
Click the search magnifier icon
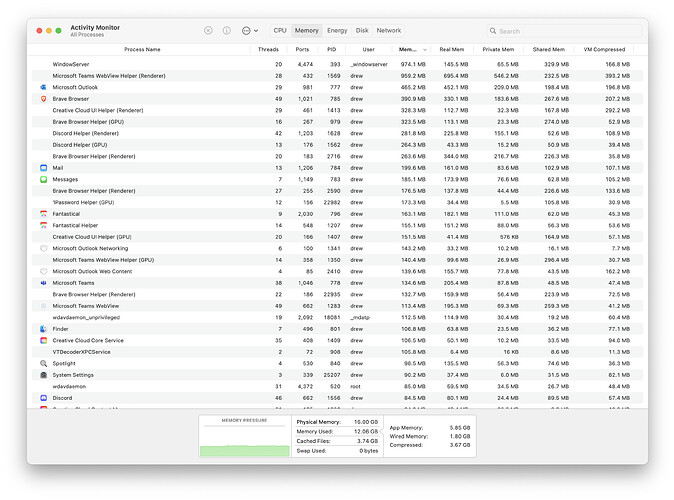[493, 31]
